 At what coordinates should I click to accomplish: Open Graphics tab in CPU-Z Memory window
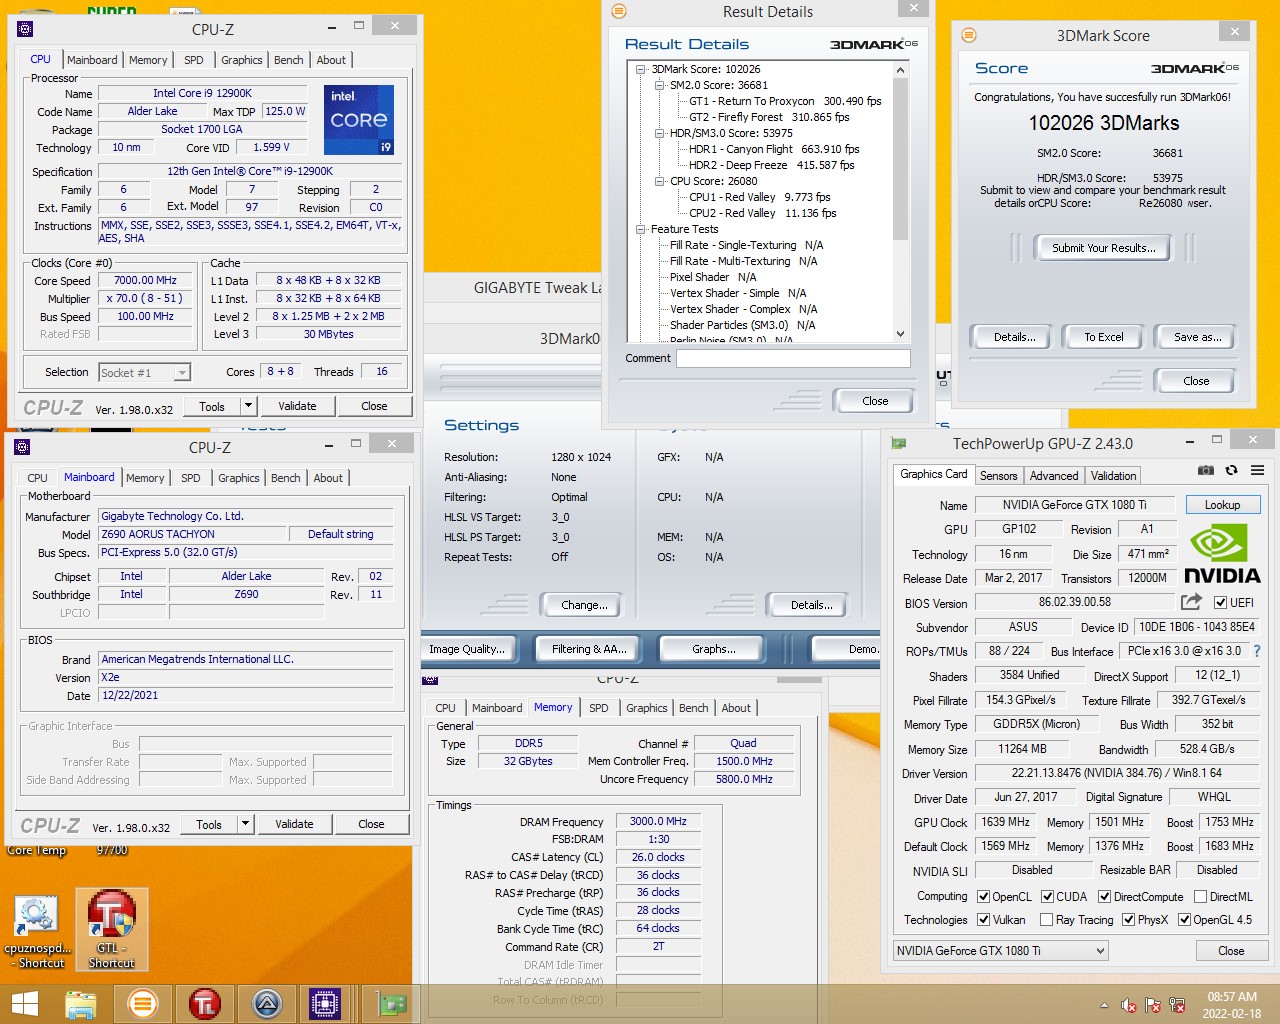646,708
